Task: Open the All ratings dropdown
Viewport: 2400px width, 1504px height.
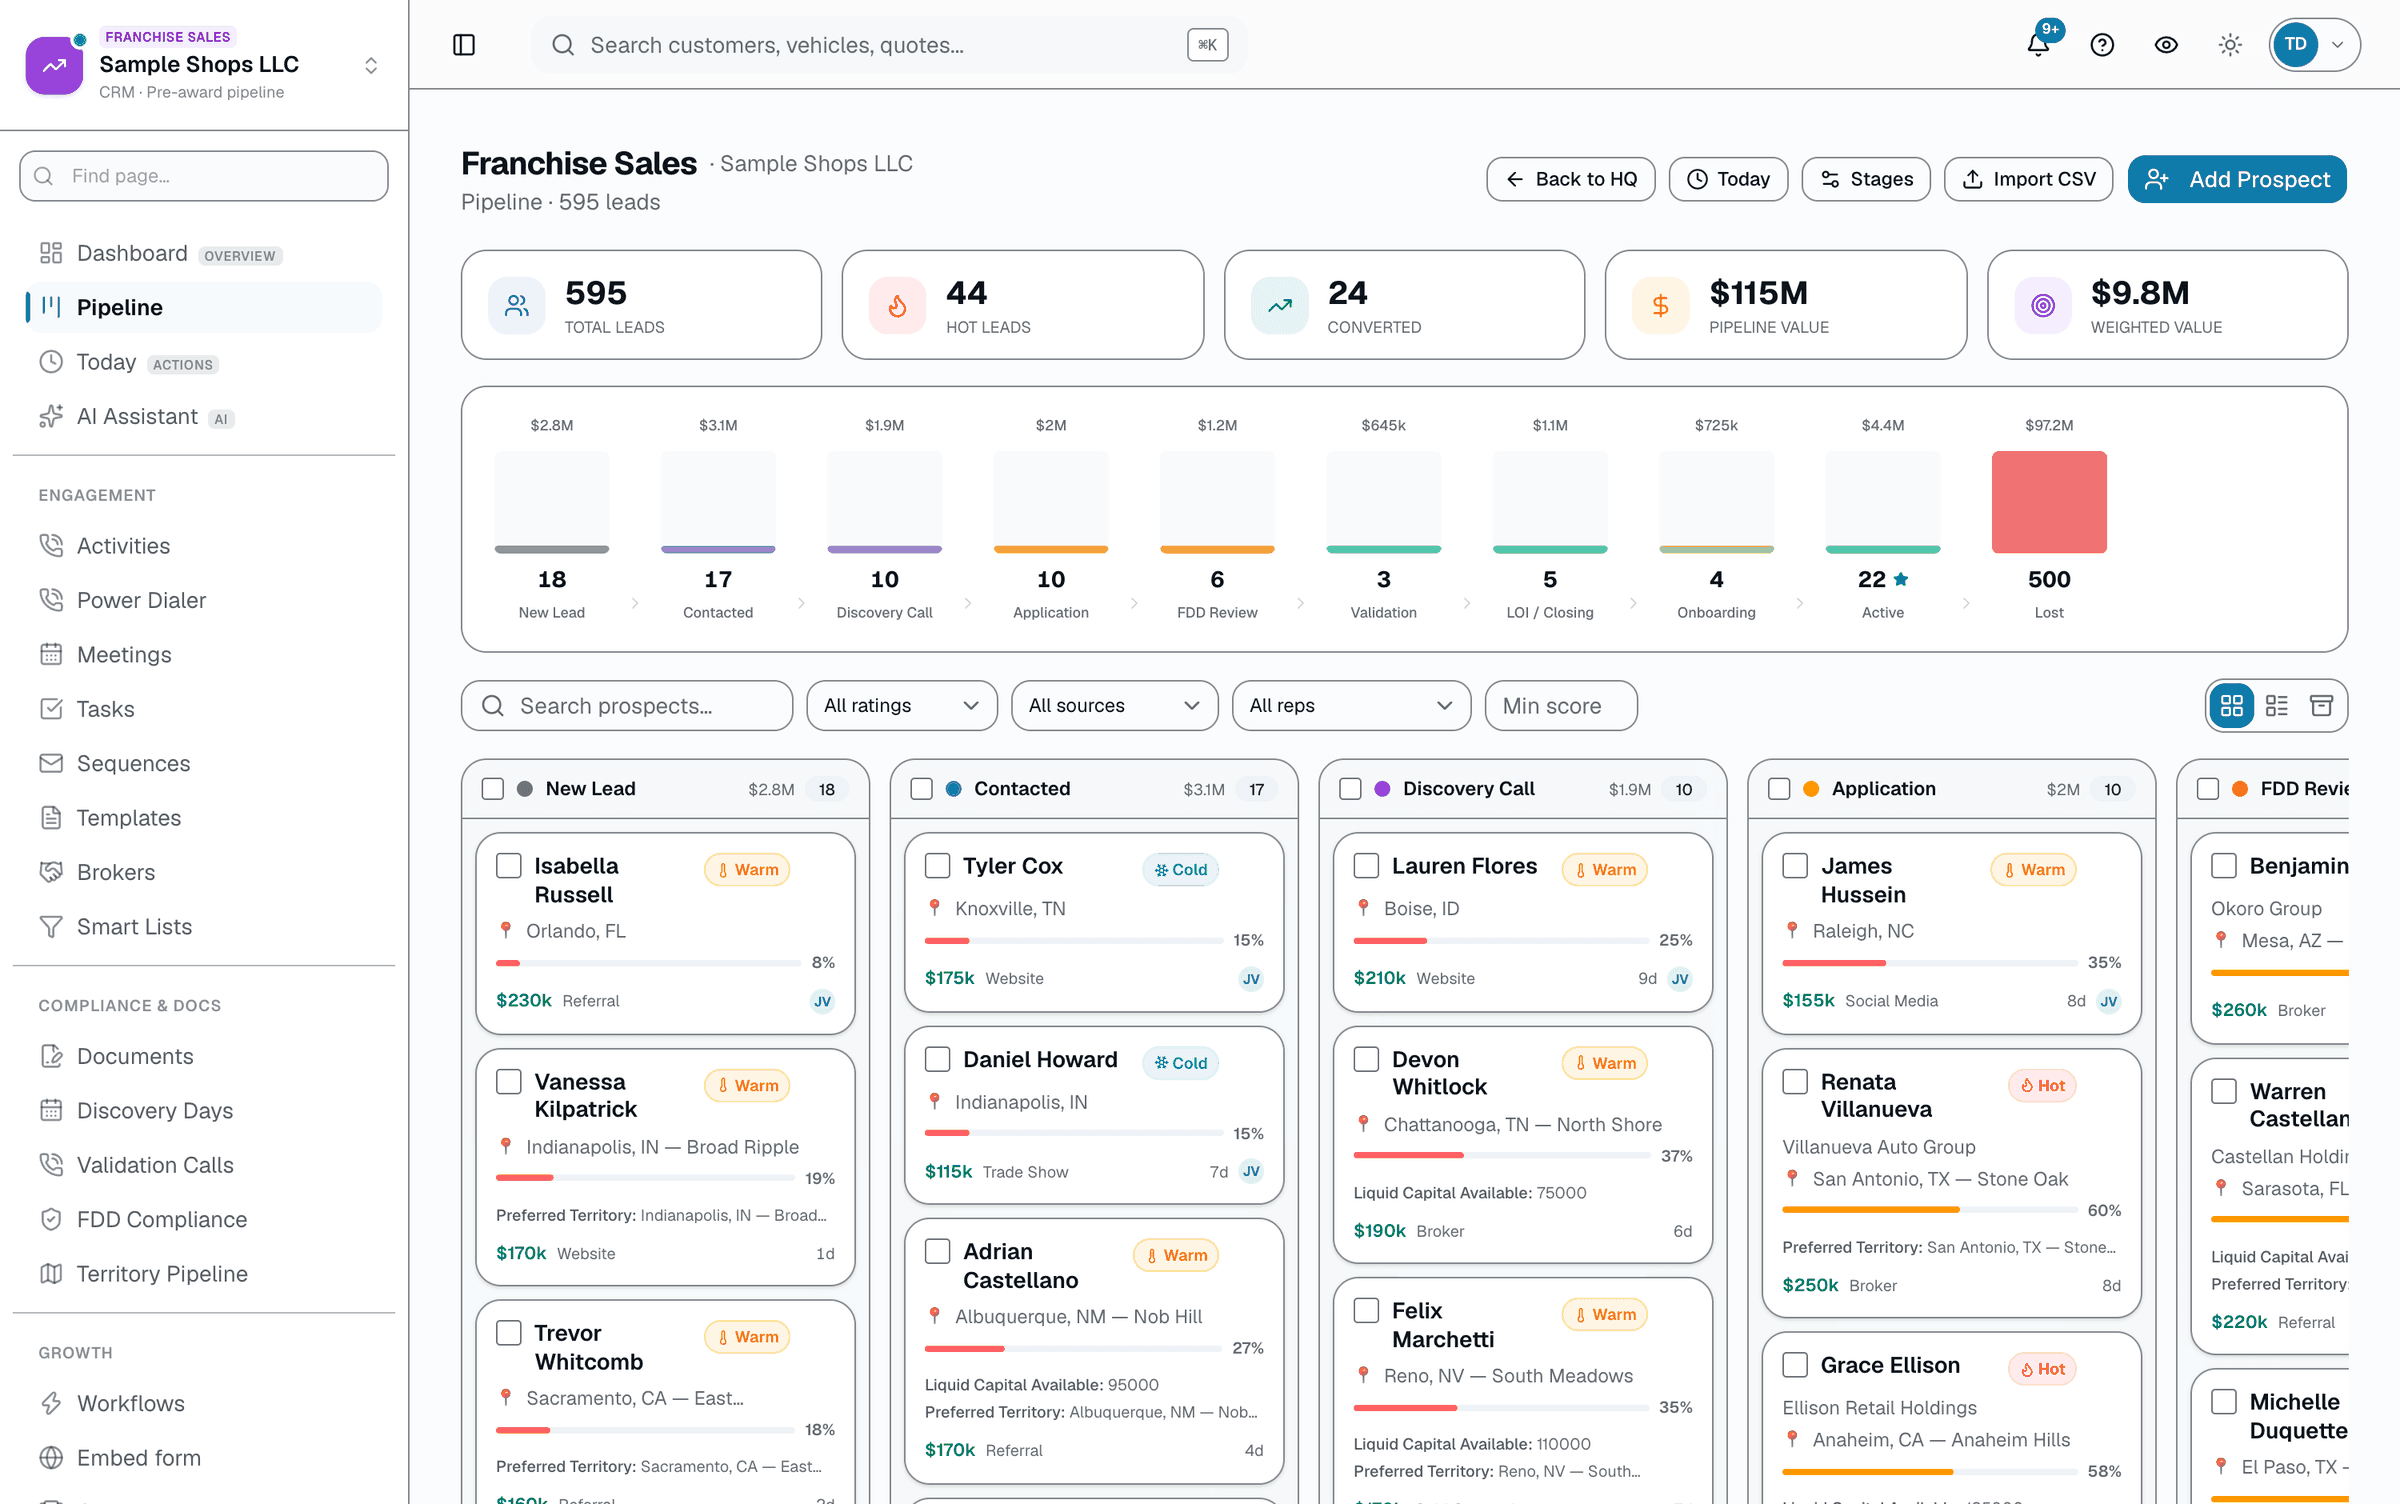Action: [x=902, y=706]
